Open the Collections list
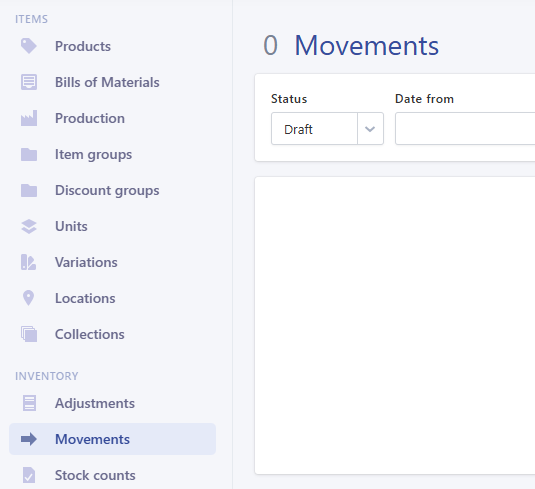The height and width of the screenshot is (489, 535). [x=90, y=334]
